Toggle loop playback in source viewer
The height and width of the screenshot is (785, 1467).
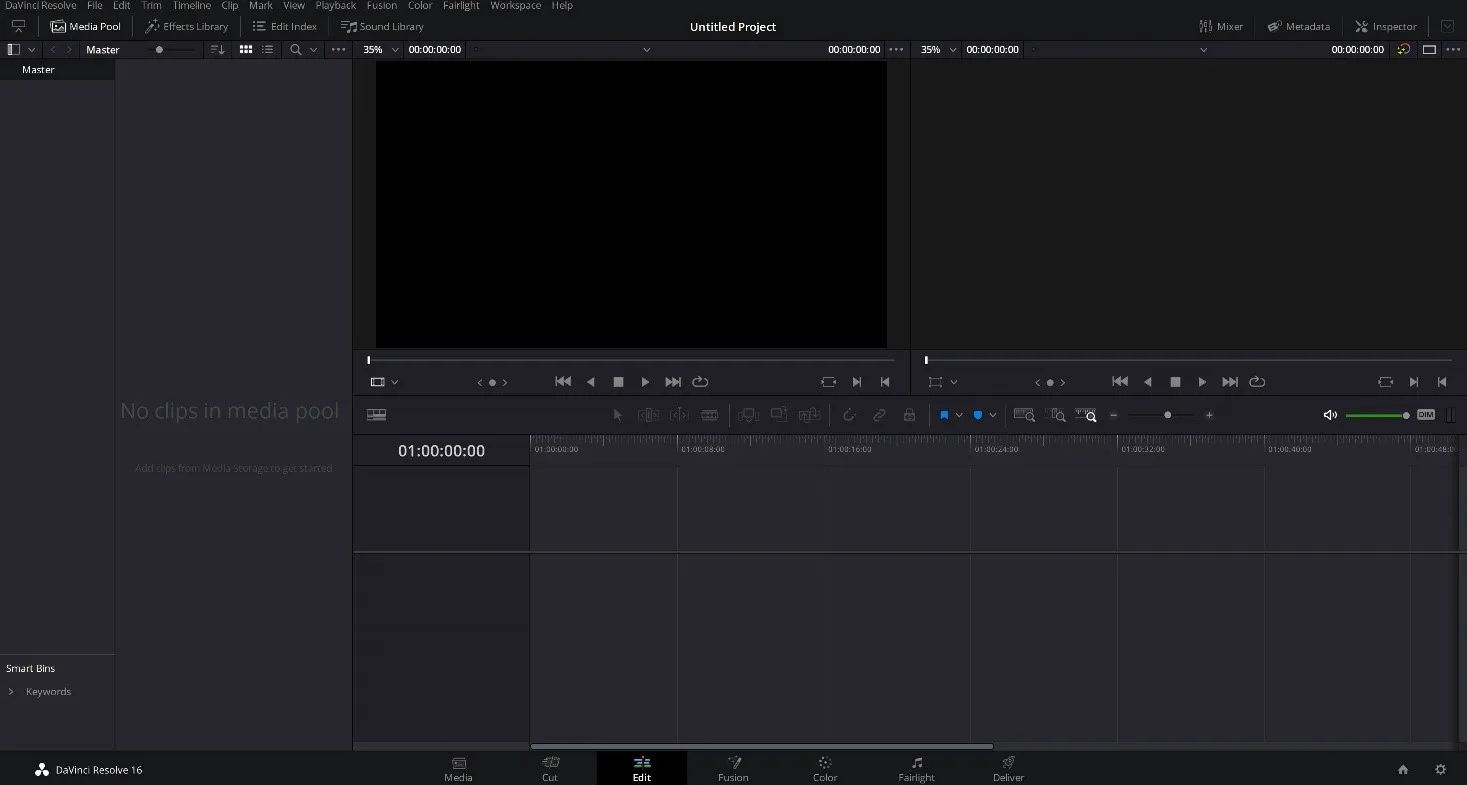click(700, 382)
